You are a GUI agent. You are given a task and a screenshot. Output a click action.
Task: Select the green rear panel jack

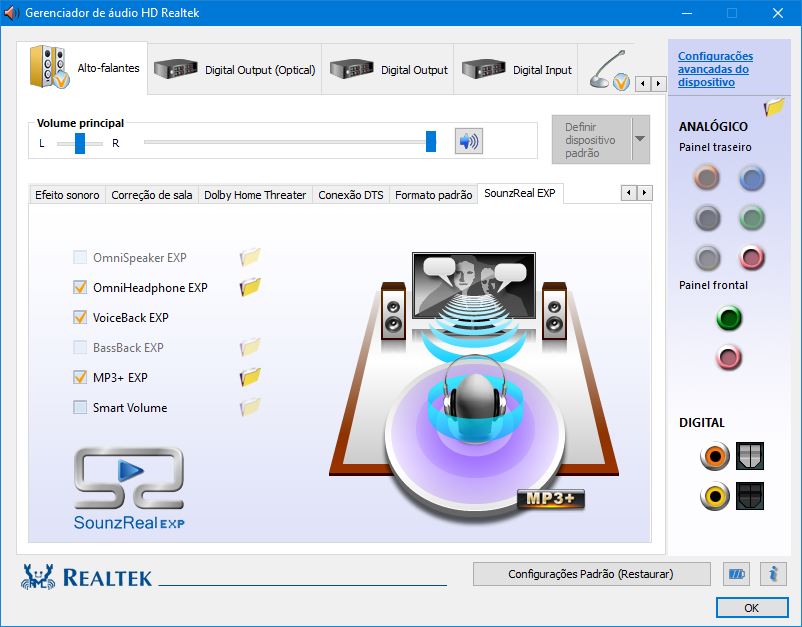[x=751, y=218]
